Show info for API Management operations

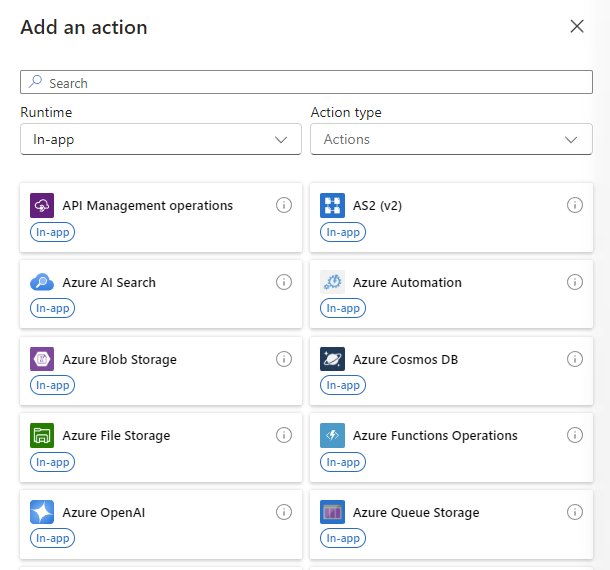coord(284,205)
